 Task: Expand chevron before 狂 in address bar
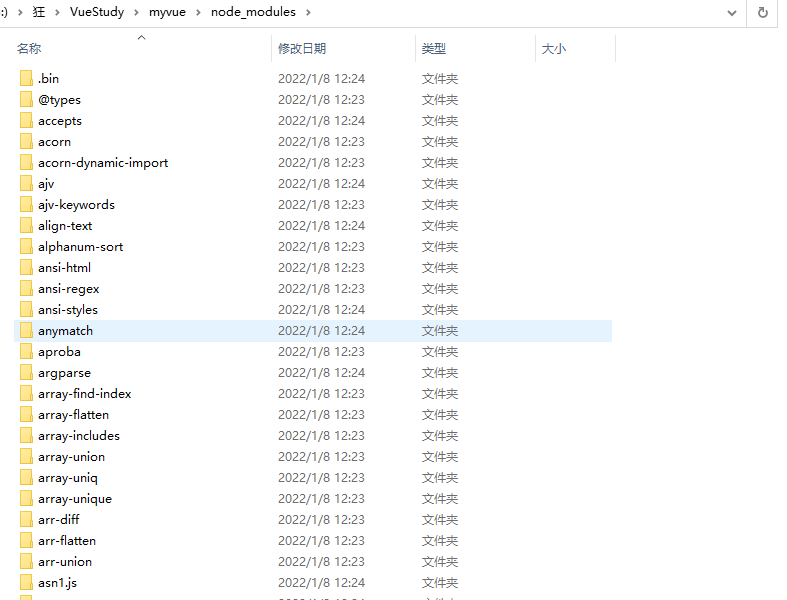click(20, 12)
